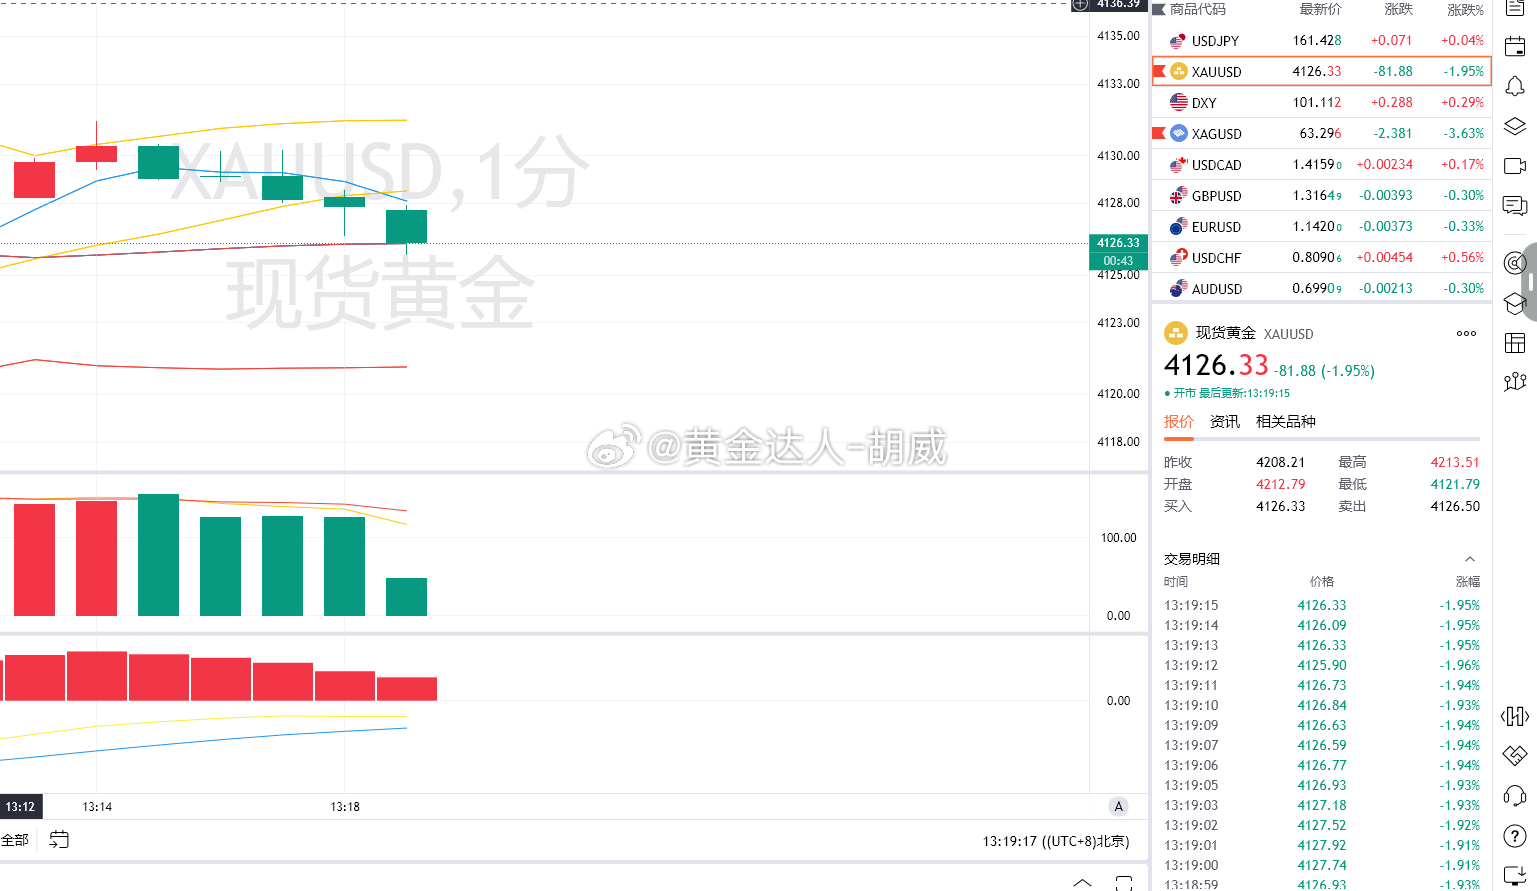Viewport: 1537px width, 891px height.
Task: Select EURUSD row in watchlist
Action: [x=1321, y=226]
